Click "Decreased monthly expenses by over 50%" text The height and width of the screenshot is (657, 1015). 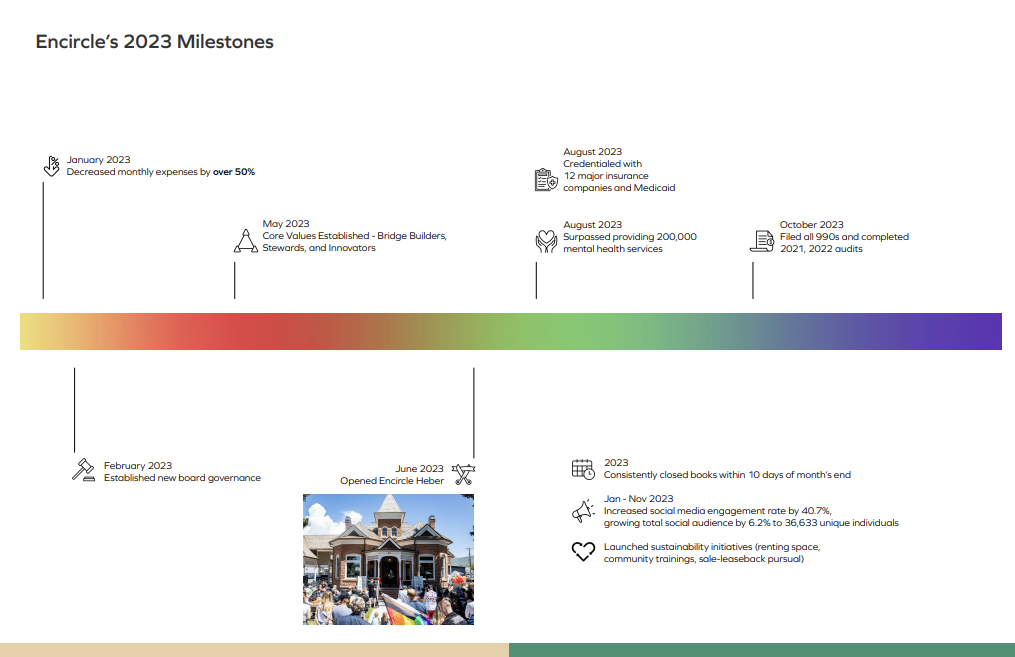click(x=161, y=172)
